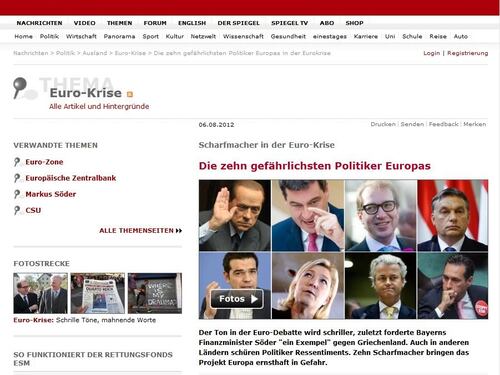Go to Home in the sub navigation
Viewport: 500px width, 375px height.
[x=23, y=36]
